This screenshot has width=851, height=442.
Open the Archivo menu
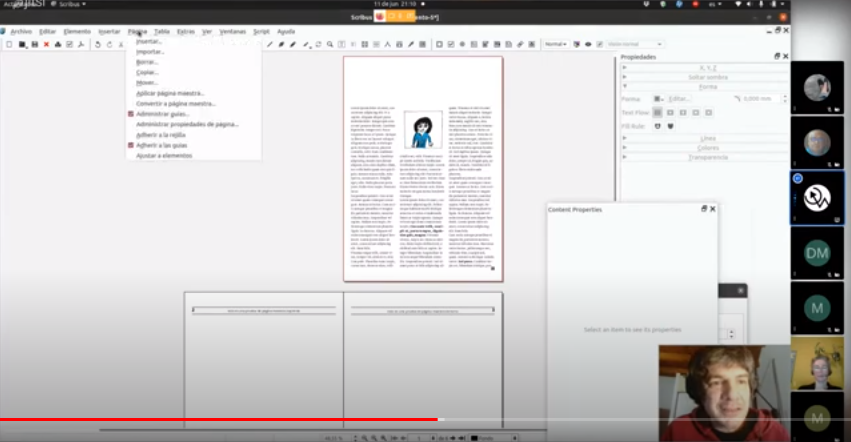tap(21, 31)
